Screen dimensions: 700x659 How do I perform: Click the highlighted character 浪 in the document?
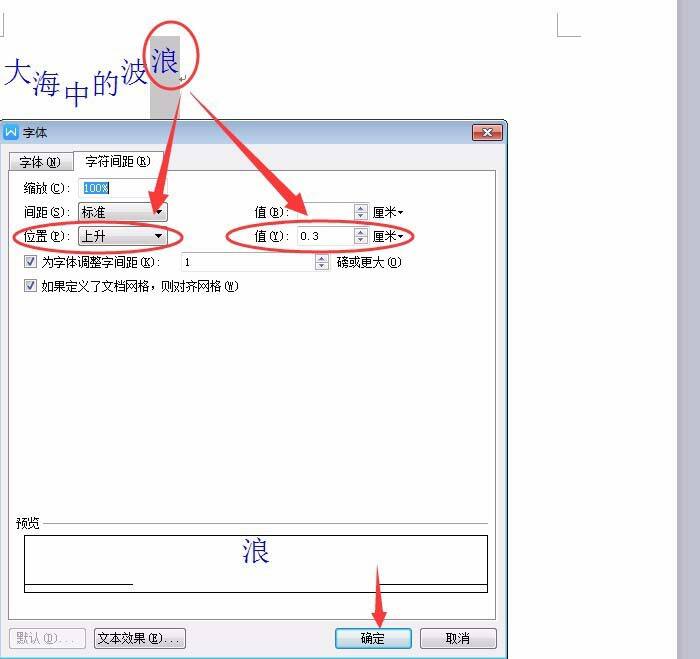[x=165, y=61]
